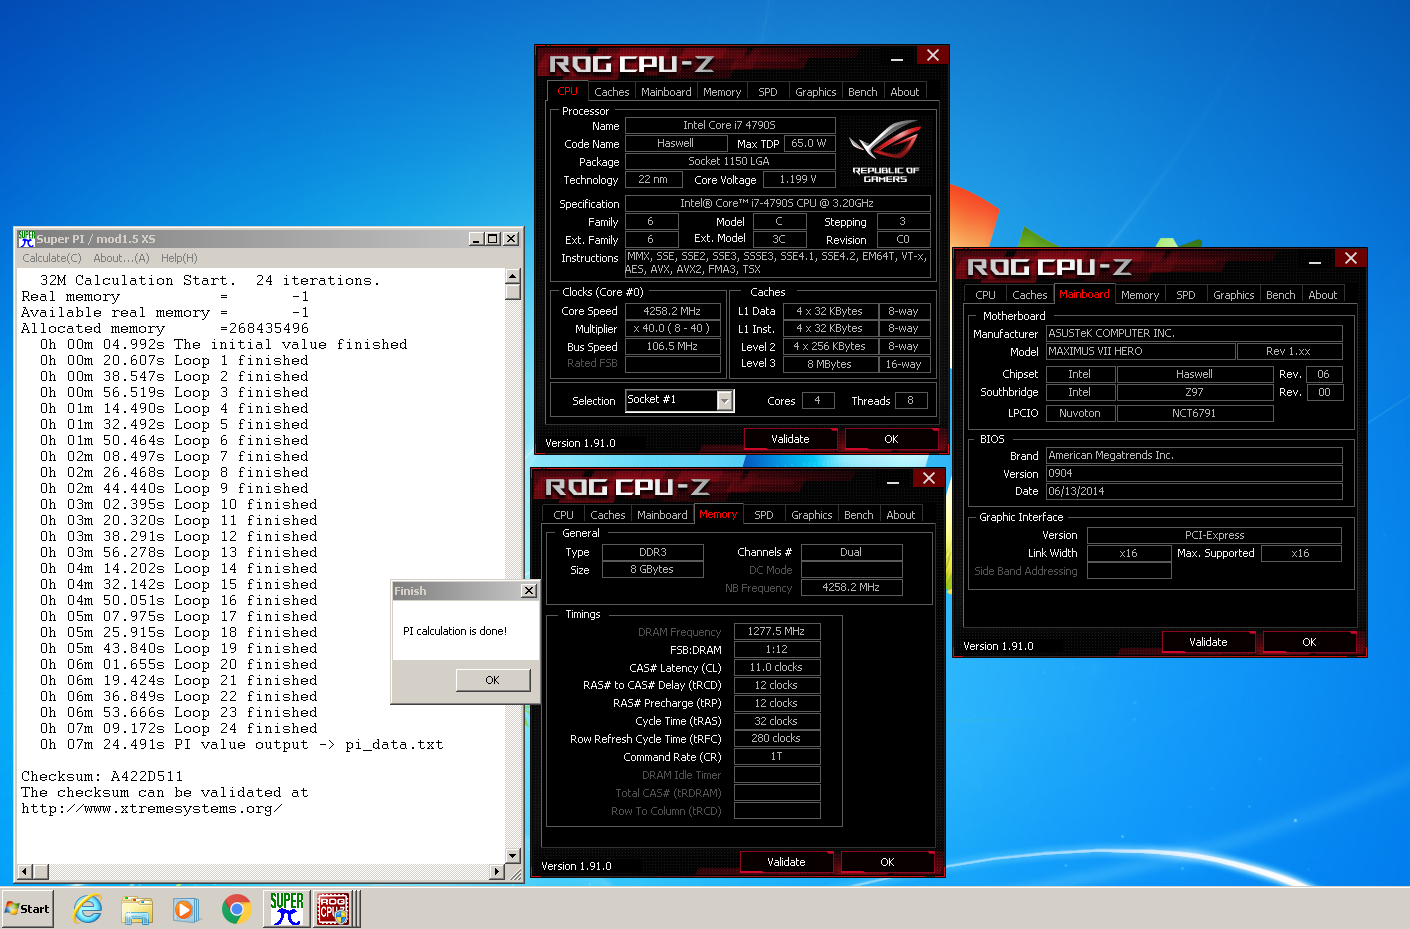Open About tab in Mainboard CPU-Z window
The width and height of the screenshot is (1410, 929).
[1323, 295]
